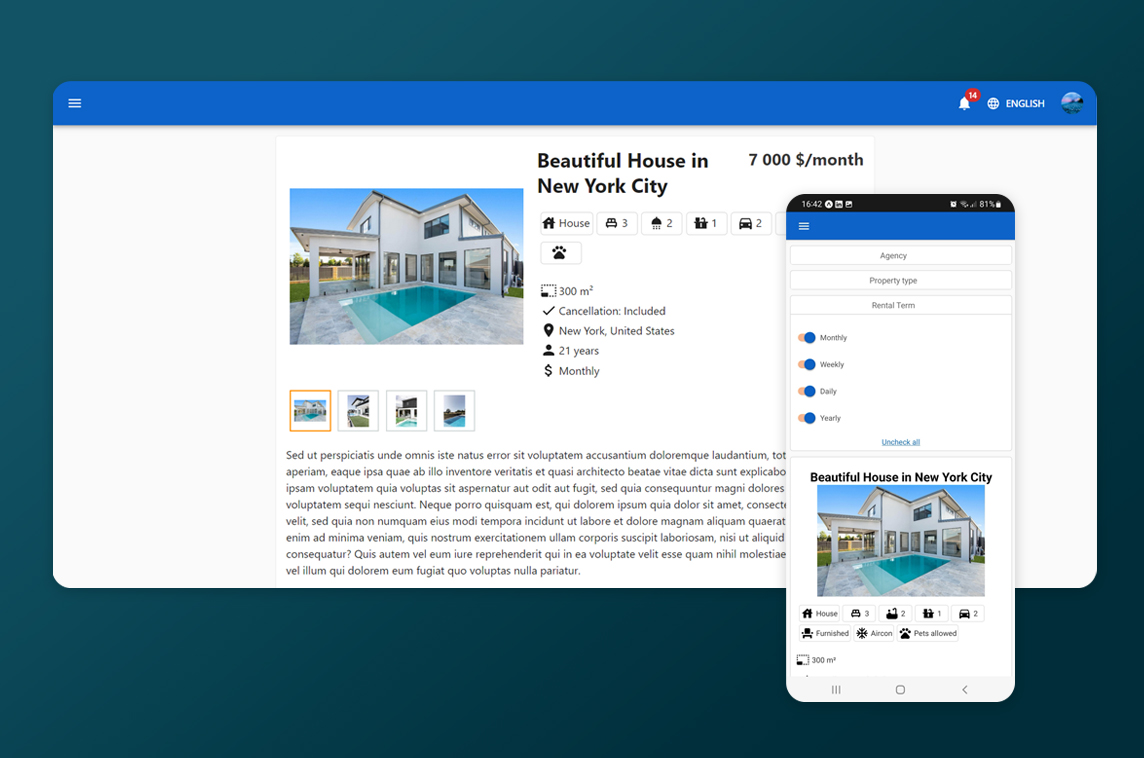Switch language via ENGLISH button
The image size is (1144, 758).
(x=1024, y=104)
